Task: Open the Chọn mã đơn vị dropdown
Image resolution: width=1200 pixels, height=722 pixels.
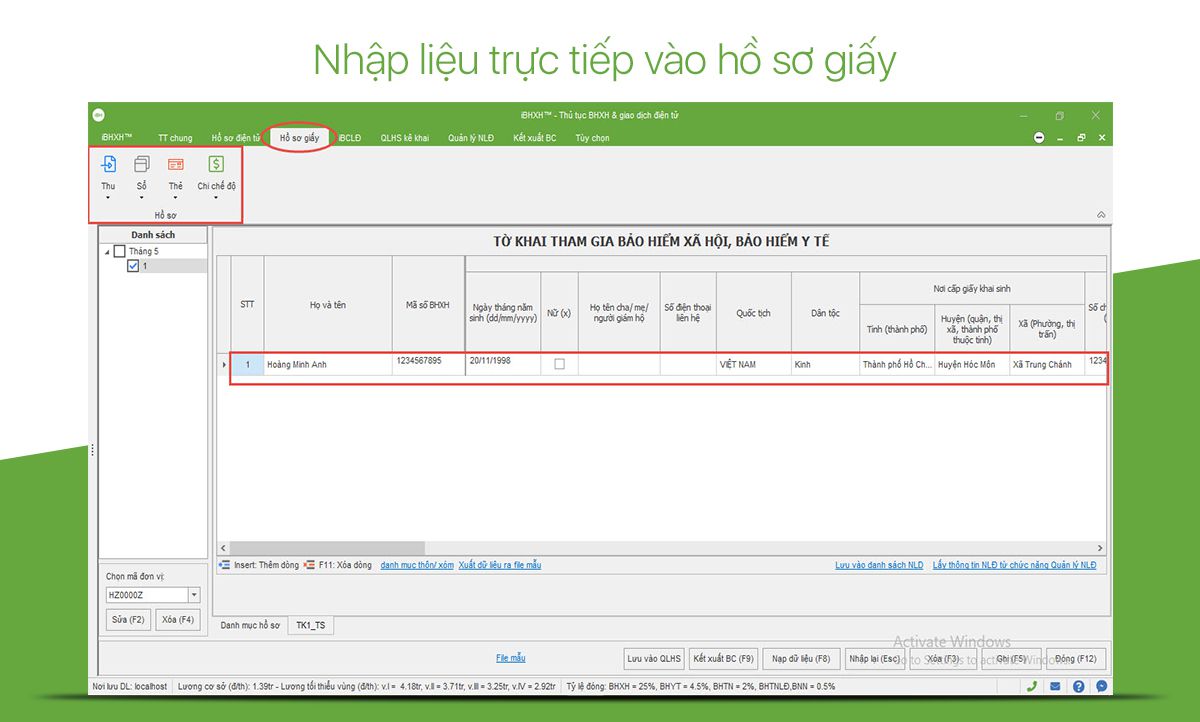Action: [x=194, y=595]
